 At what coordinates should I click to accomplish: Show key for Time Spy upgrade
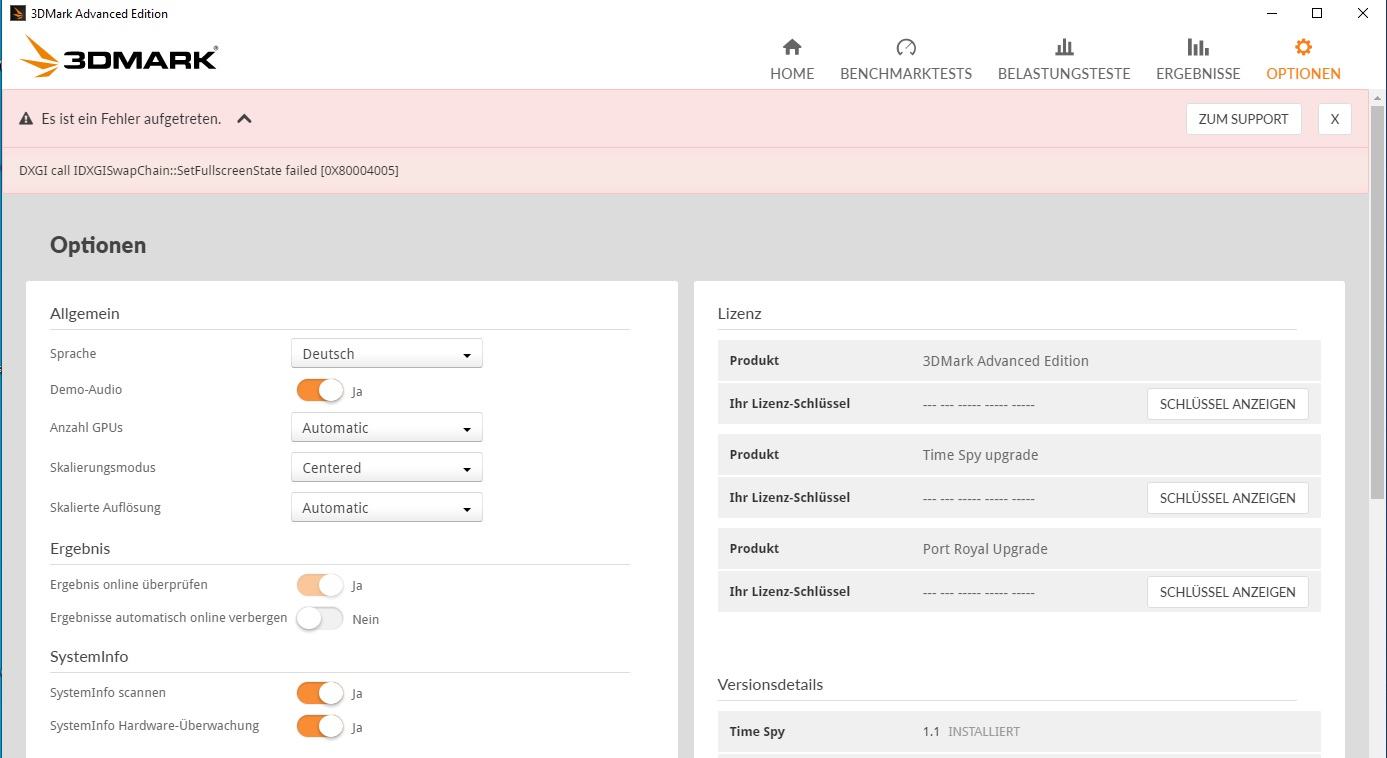coord(1227,498)
